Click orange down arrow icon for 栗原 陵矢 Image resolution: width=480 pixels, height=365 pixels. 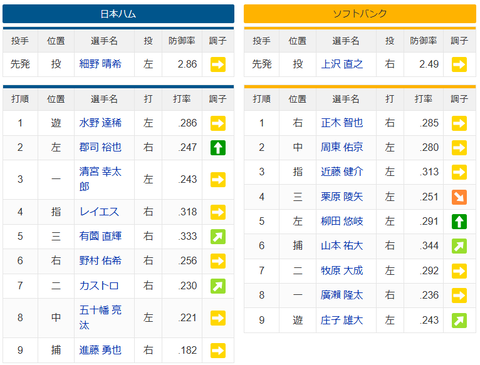459,197
